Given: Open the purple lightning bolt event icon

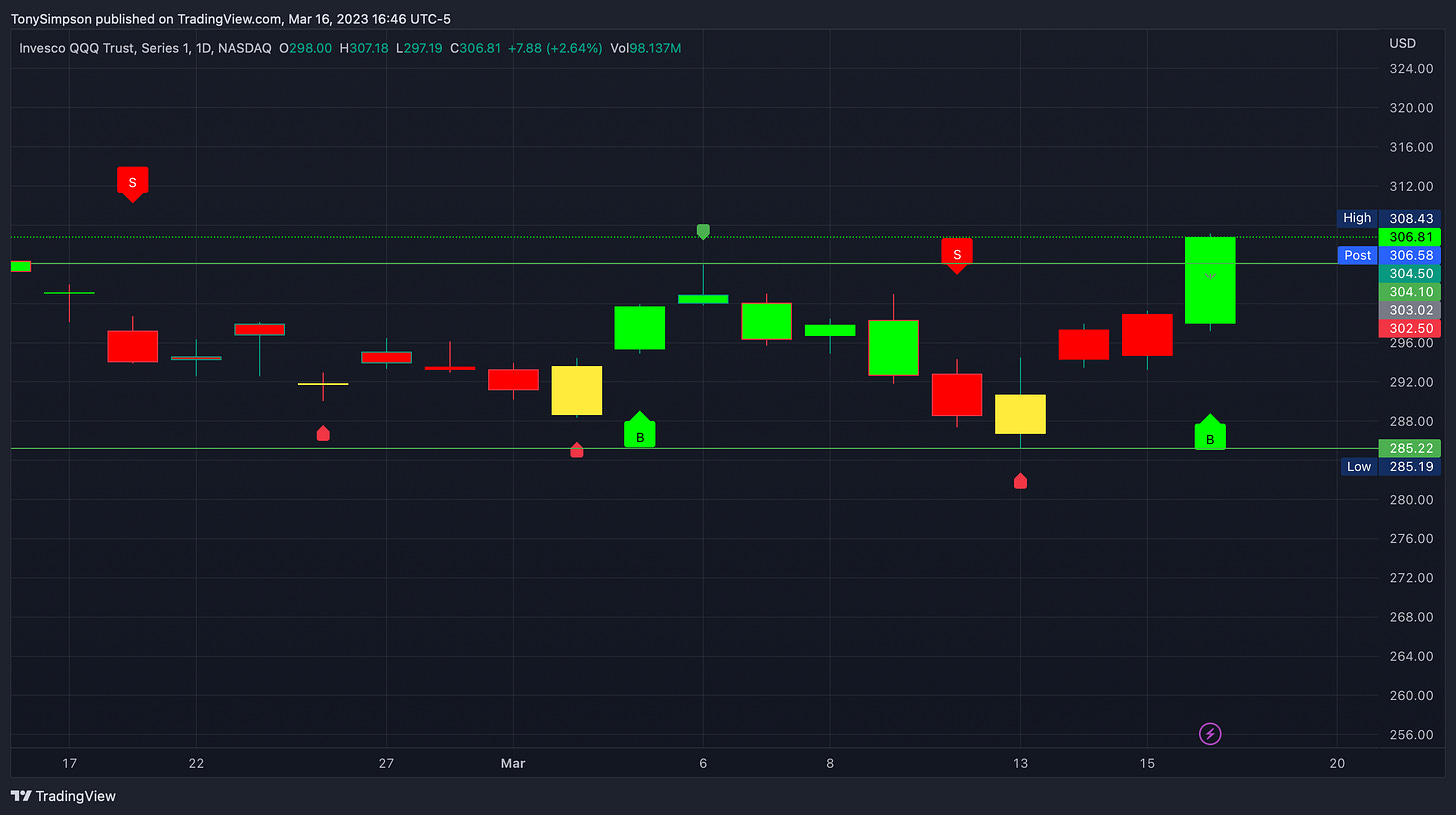Looking at the screenshot, I should pyautogui.click(x=1210, y=734).
